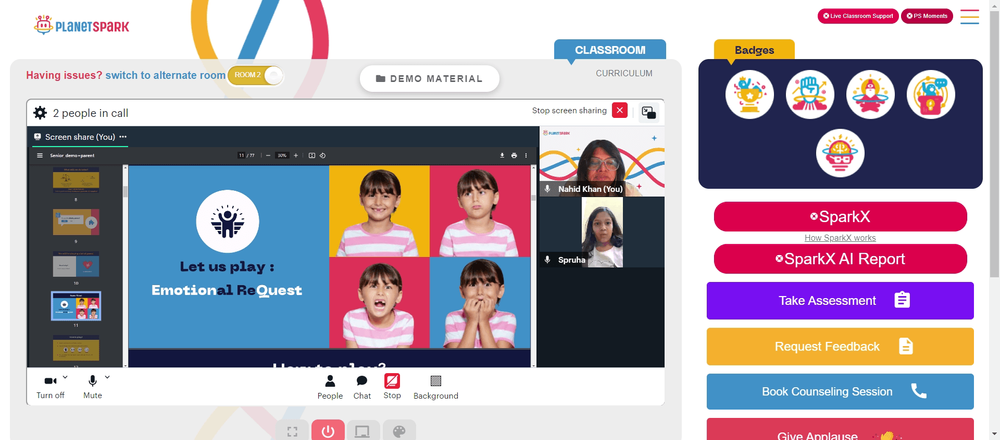Click the trophy badge icon
The image size is (1000, 440).
(x=749, y=94)
